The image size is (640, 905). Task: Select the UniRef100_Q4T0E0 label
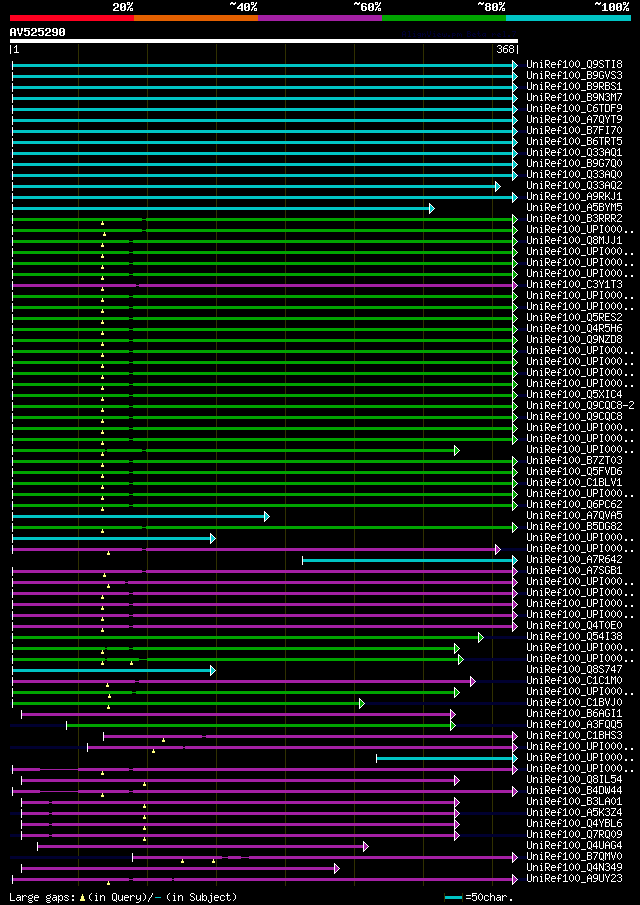pyautogui.click(x=574, y=626)
